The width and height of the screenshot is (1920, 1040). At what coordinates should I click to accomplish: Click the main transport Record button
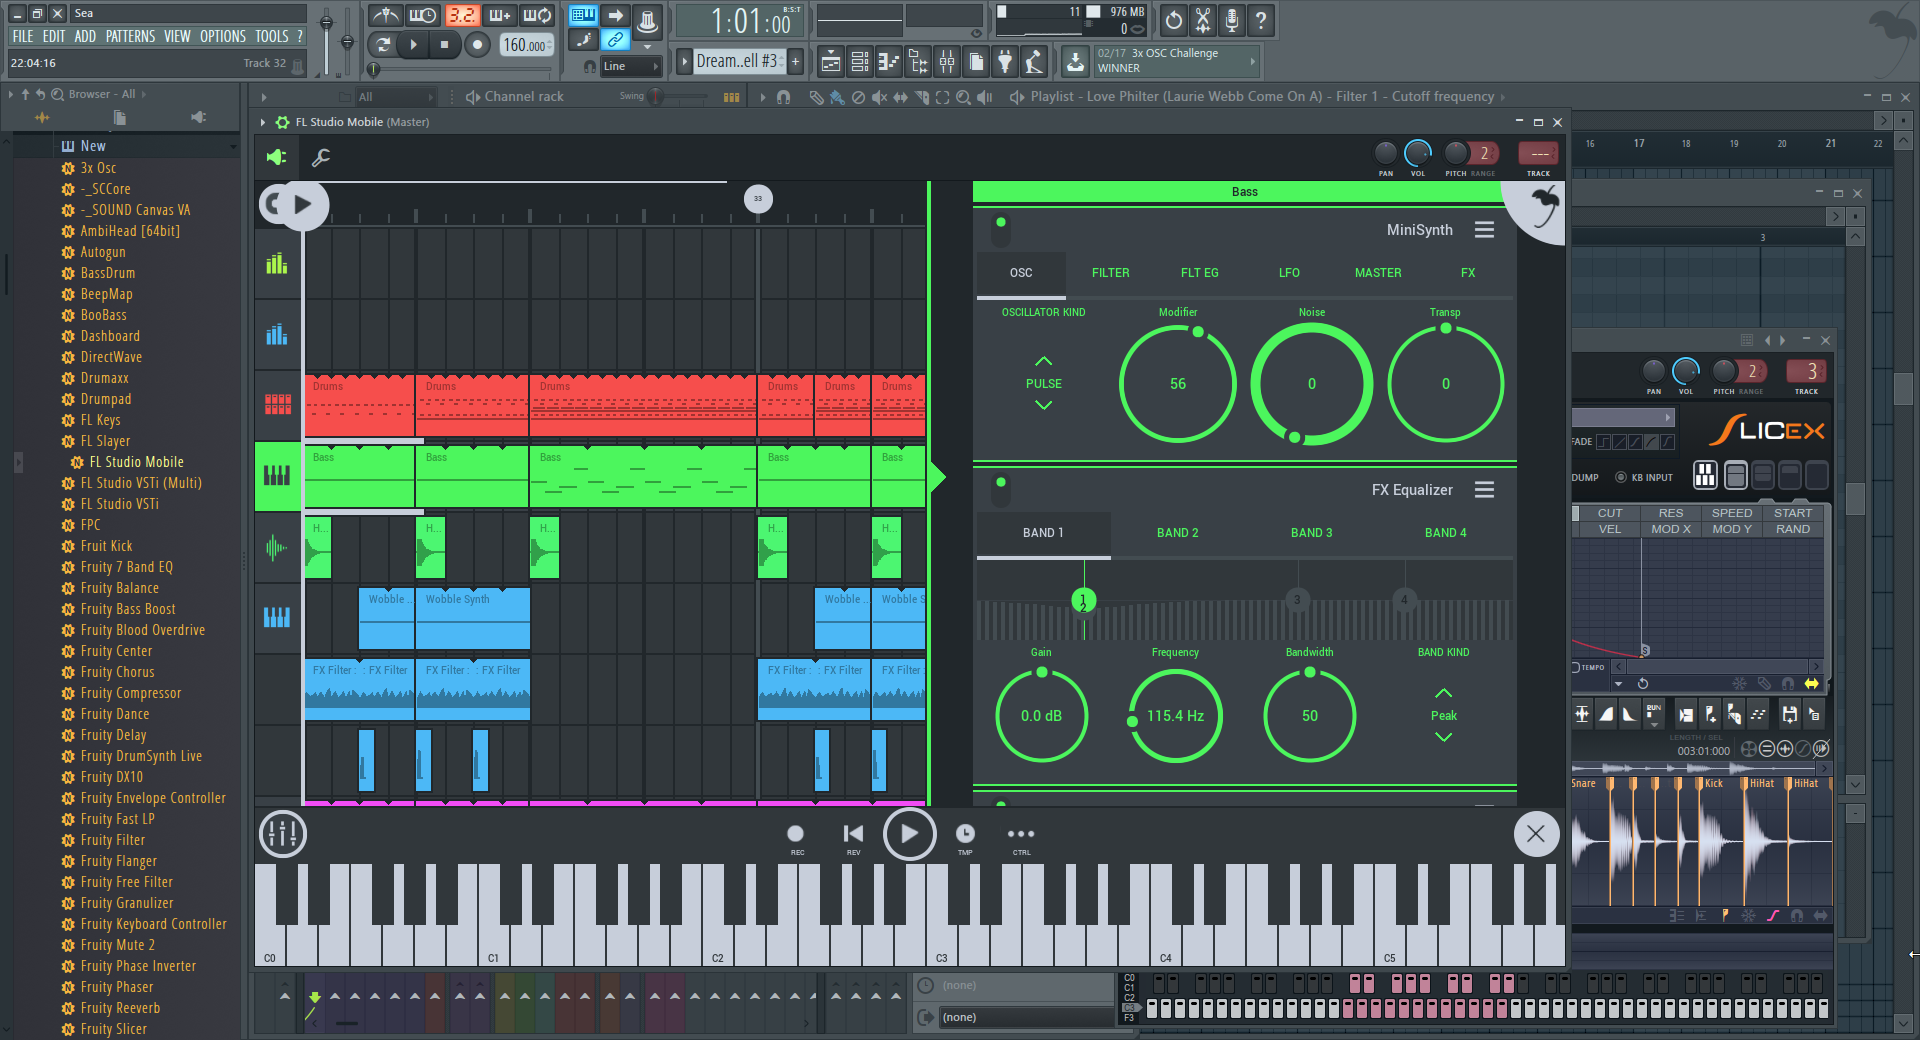(477, 44)
